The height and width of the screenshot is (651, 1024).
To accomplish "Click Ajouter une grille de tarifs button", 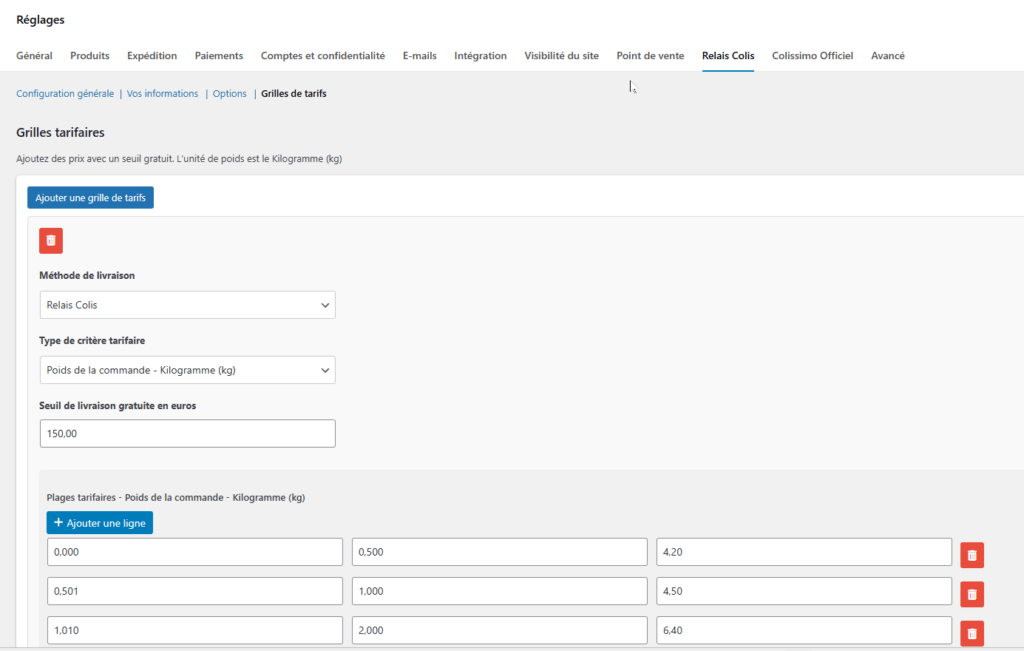I will pyautogui.click(x=90, y=198).
